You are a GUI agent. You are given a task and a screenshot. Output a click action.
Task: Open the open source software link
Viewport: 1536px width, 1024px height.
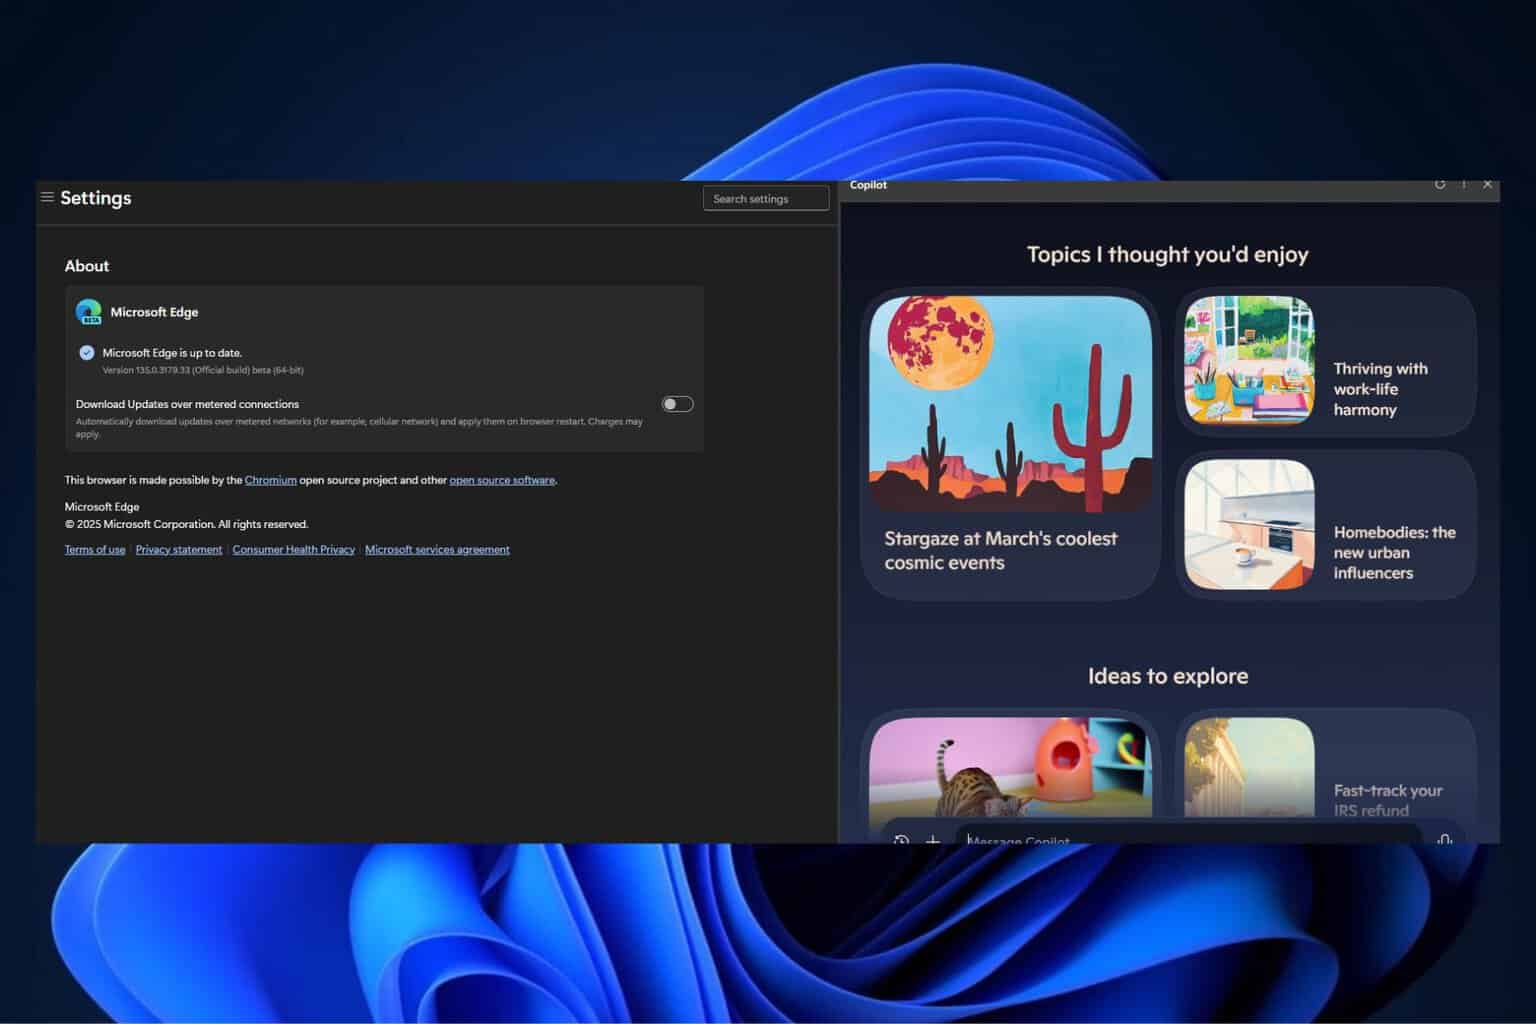tap(502, 480)
